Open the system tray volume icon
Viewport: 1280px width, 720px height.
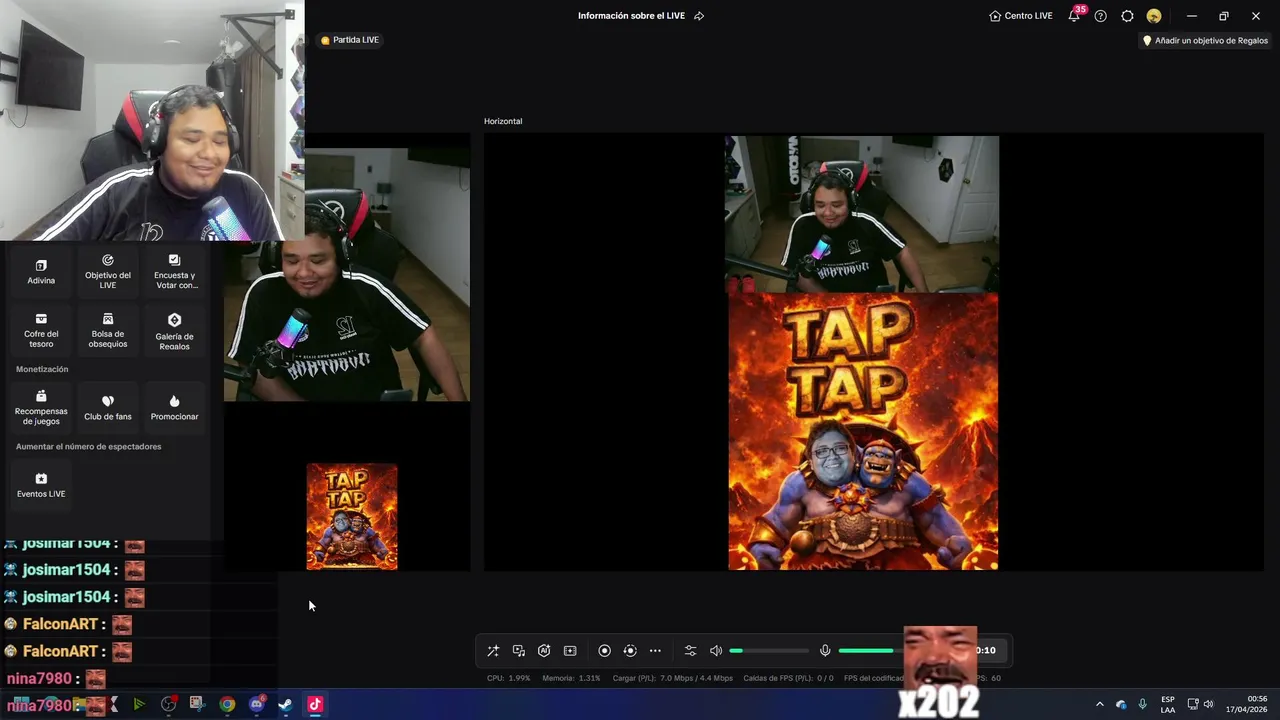tap(1208, 704)
